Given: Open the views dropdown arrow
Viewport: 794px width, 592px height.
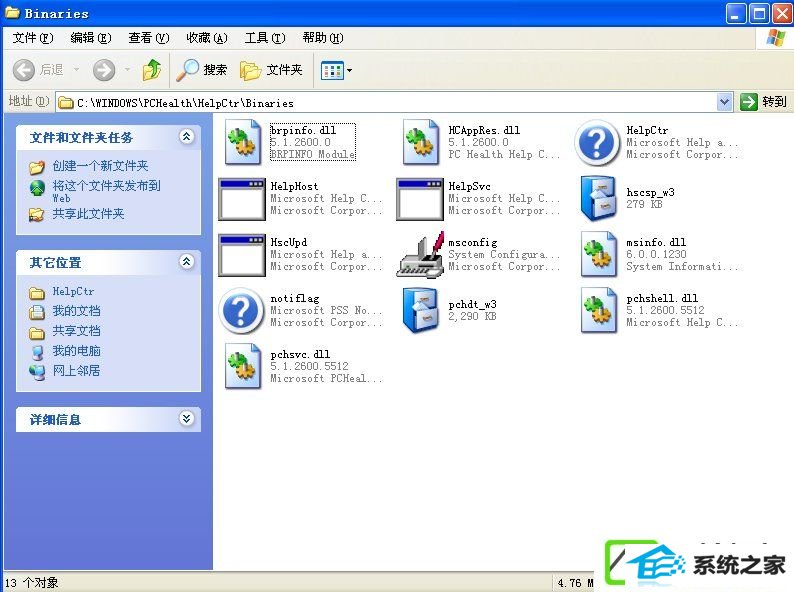Looking at the screenshot, I should click(349, 70).
